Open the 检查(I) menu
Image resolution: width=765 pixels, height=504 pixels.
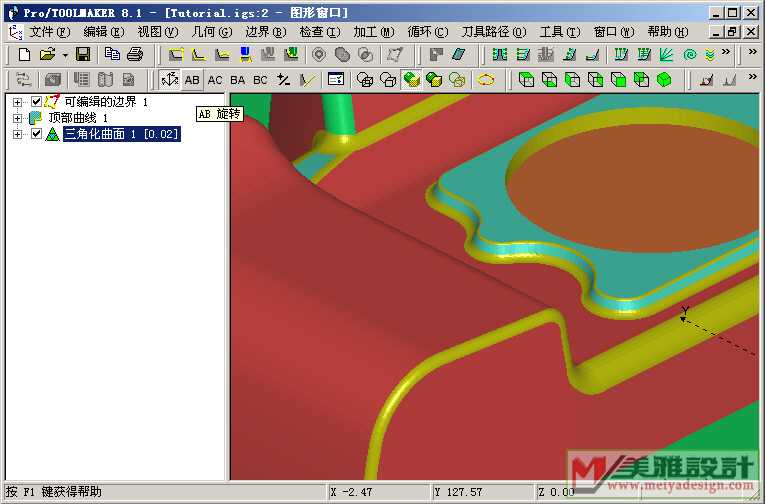(x=320, y=32)
